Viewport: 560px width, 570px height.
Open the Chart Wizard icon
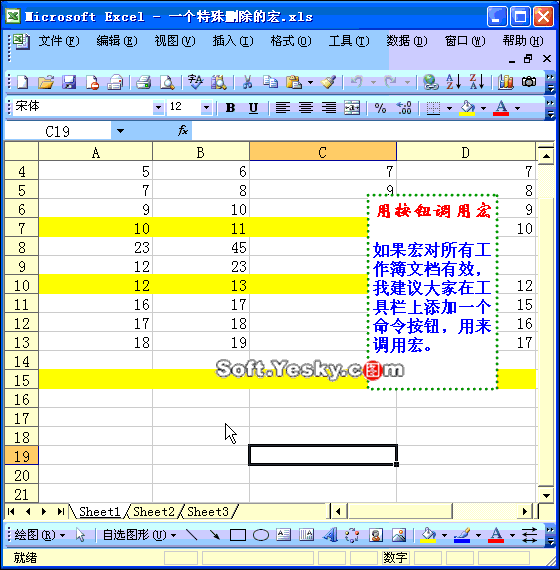pos(506,82)
